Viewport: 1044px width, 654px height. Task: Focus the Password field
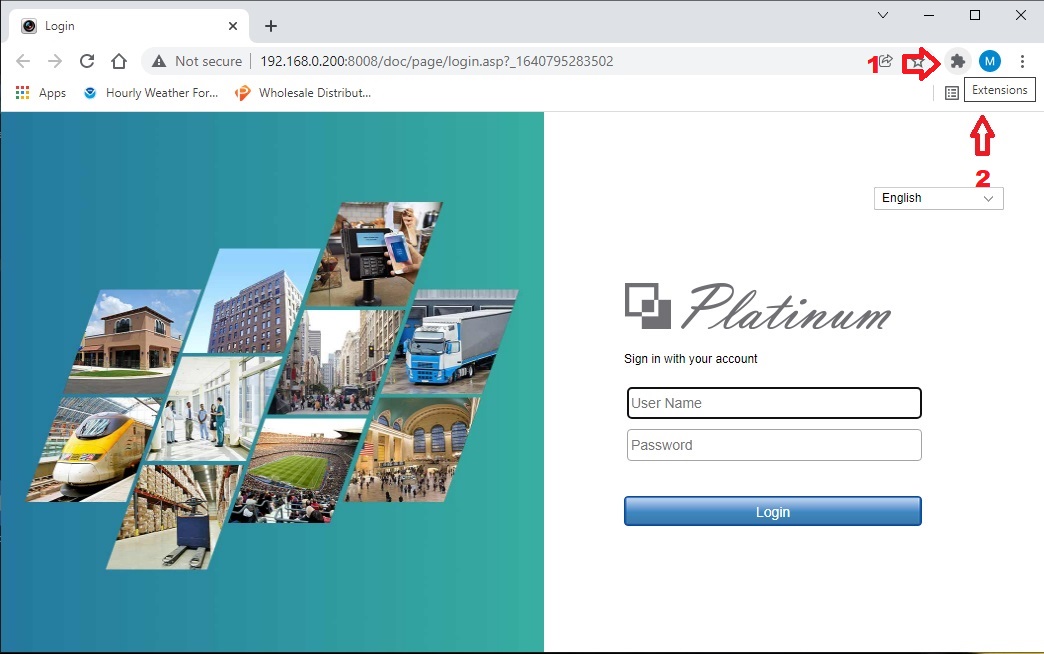coord(773,445)
